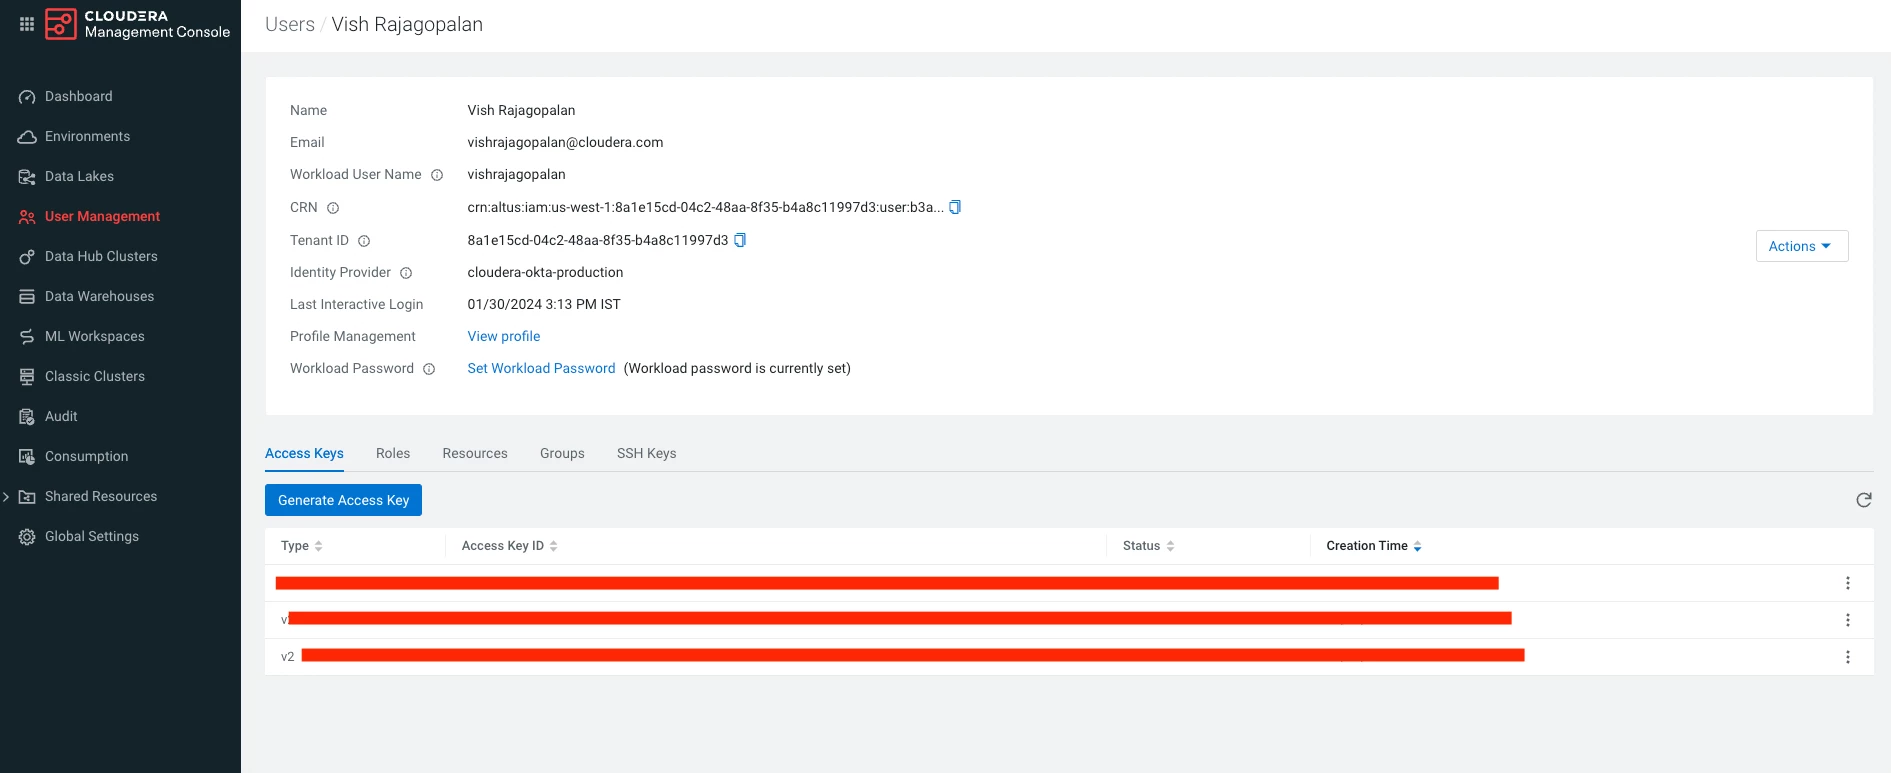Show info tooltip for Identity Provider
This screenshot has width=1891, height=773.
click(x=406, y=273)
